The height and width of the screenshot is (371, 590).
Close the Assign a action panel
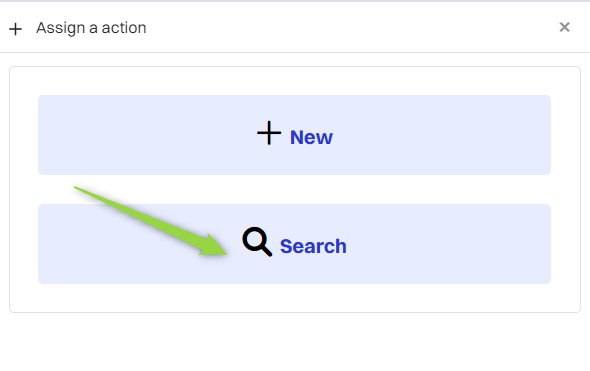coord(564,27)
